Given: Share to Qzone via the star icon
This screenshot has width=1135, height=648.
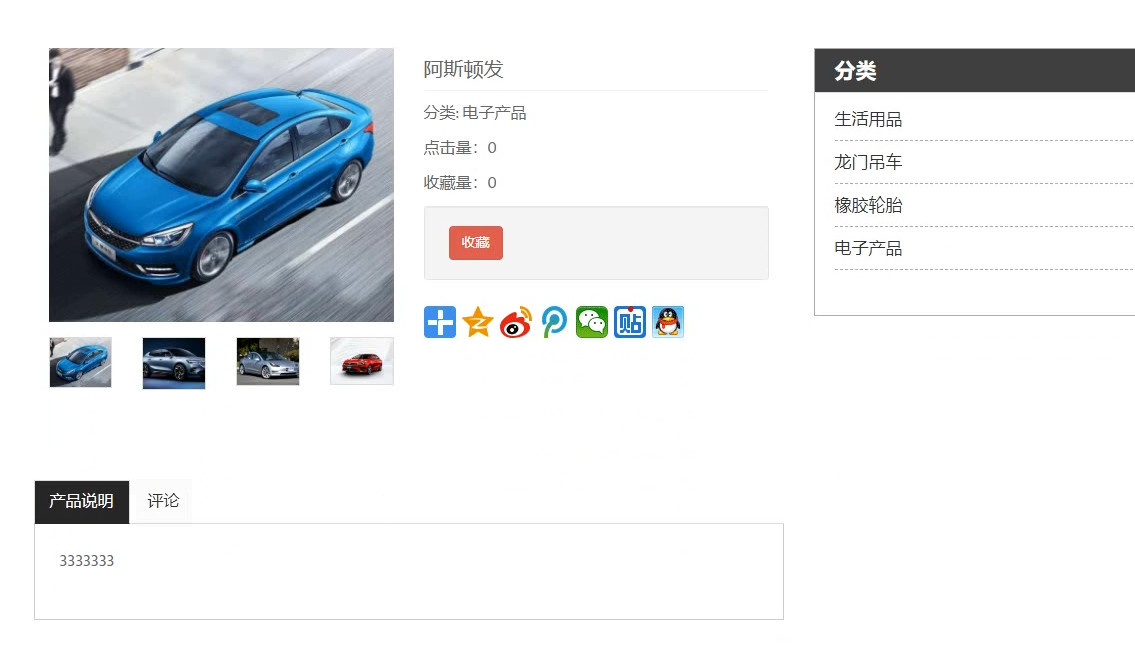Looking at the screenshot, I should (478, 322).
